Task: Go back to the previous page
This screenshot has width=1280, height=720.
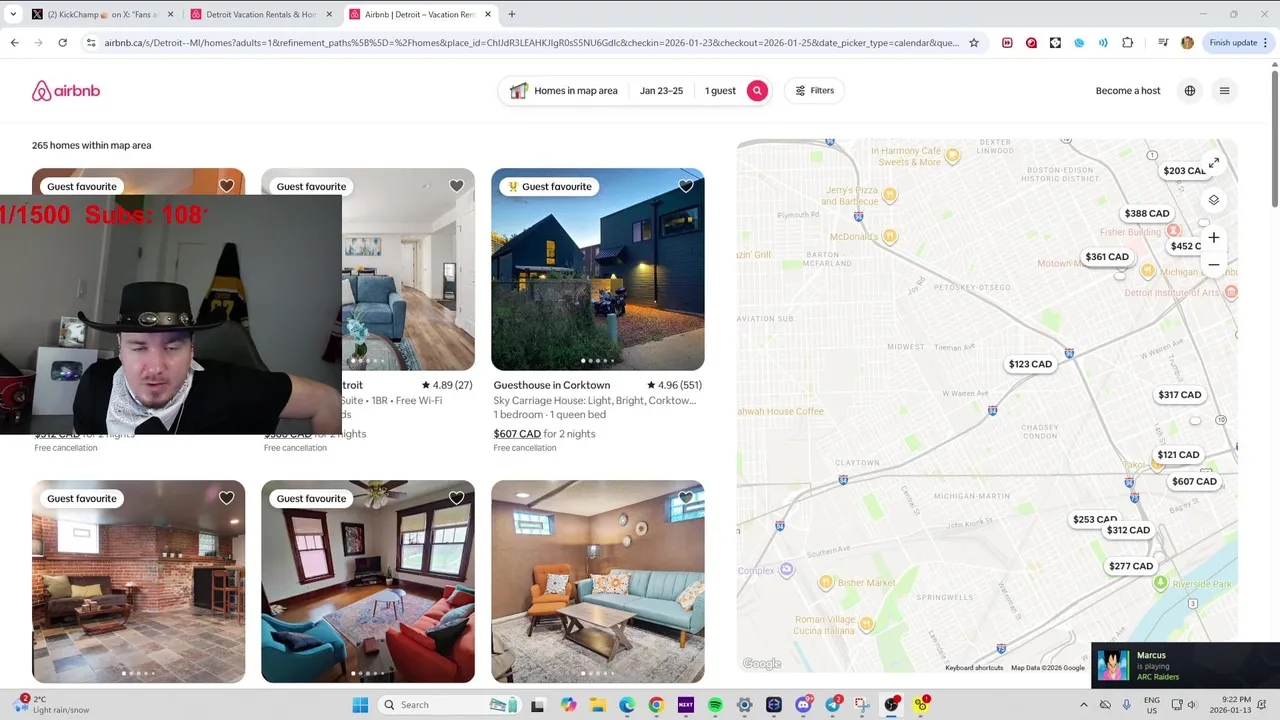Action: [x=14, y=43]
